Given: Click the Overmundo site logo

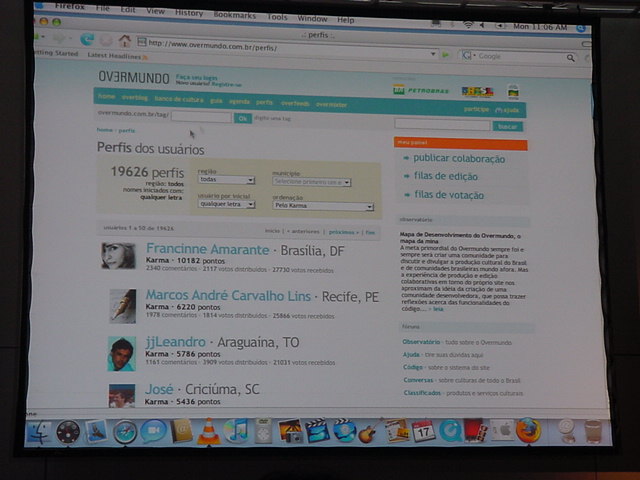Looking at the screenshot, I should tap(133, 77).
